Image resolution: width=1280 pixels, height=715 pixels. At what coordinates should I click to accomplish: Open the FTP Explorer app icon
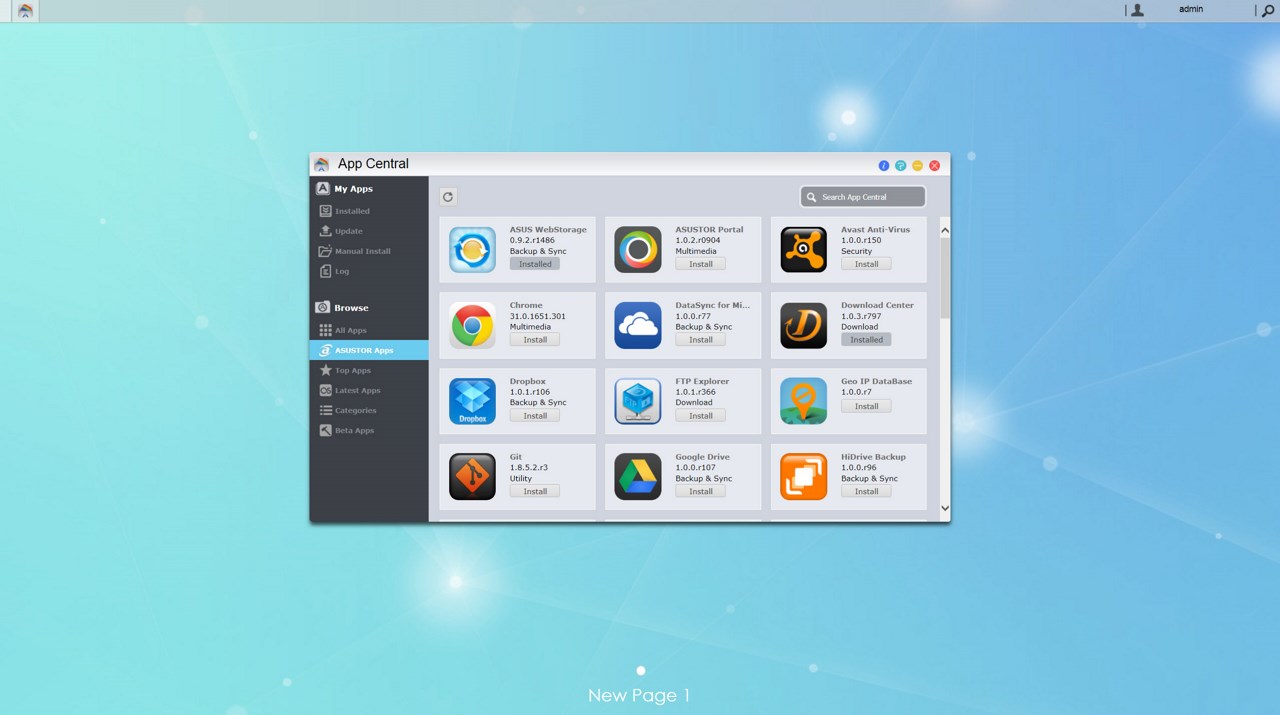pyautogui.click(x=638, y=401)
